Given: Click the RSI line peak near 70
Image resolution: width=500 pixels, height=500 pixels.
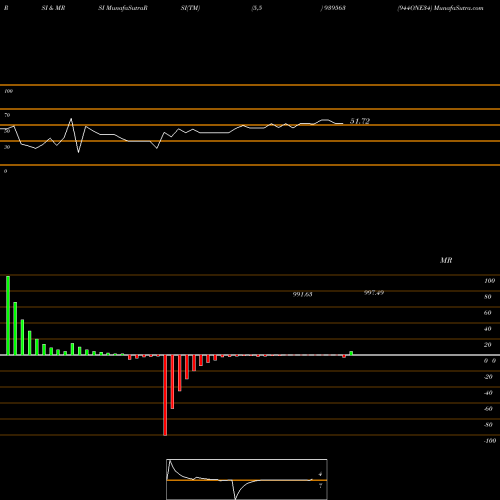Looking at the screenshot, I should (x=71, y=119).
